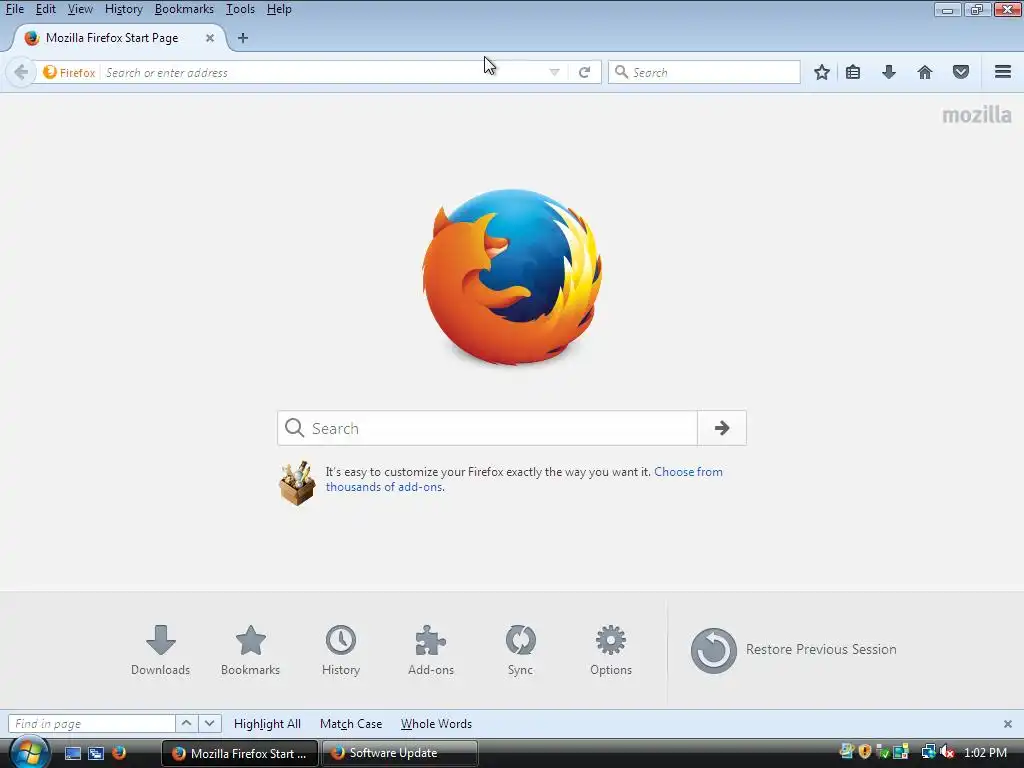Screen dimensions: 1024x768
Task: Click the Find in page field
Action: [91, 724]
